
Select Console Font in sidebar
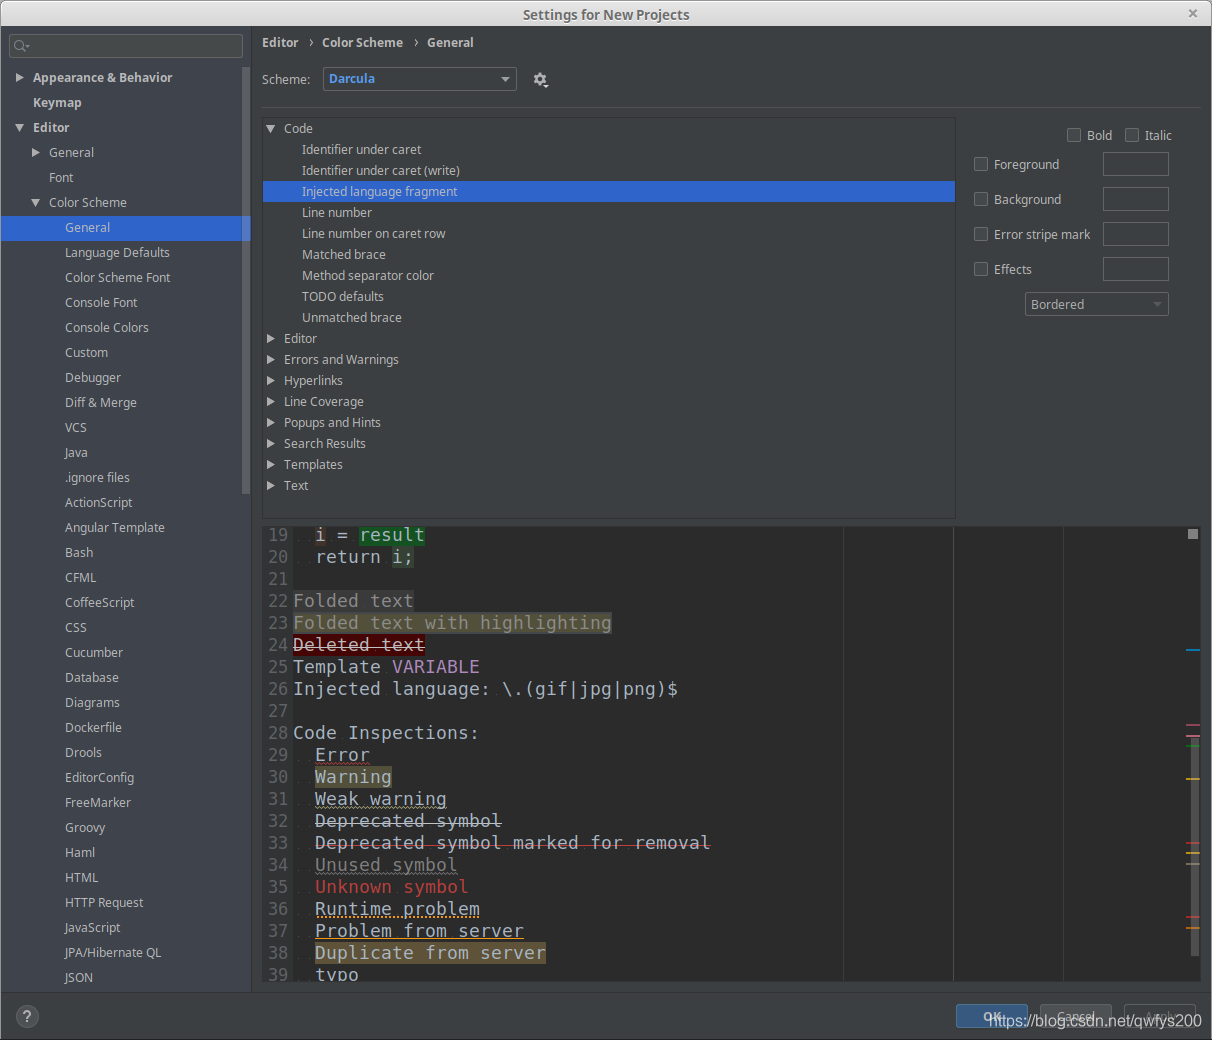[x=101, y=303]
